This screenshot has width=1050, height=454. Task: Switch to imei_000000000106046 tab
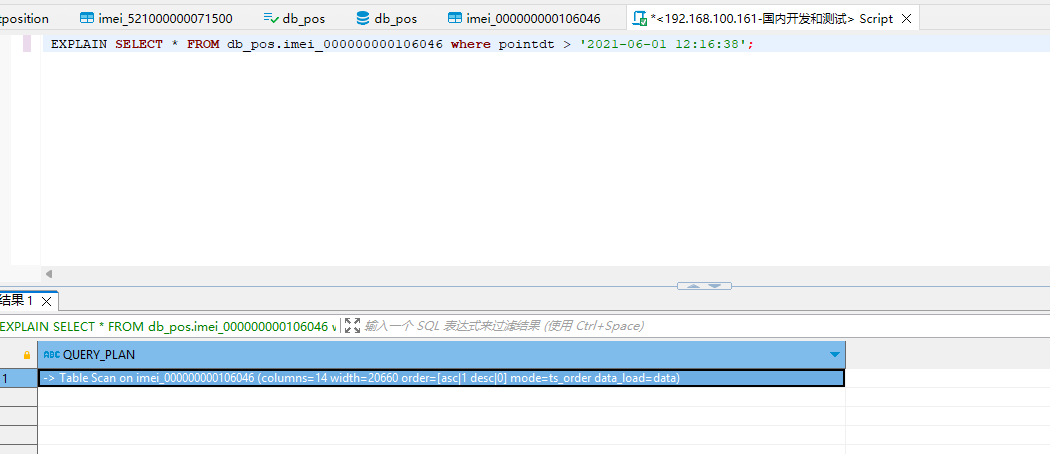(x=532, y=18)
